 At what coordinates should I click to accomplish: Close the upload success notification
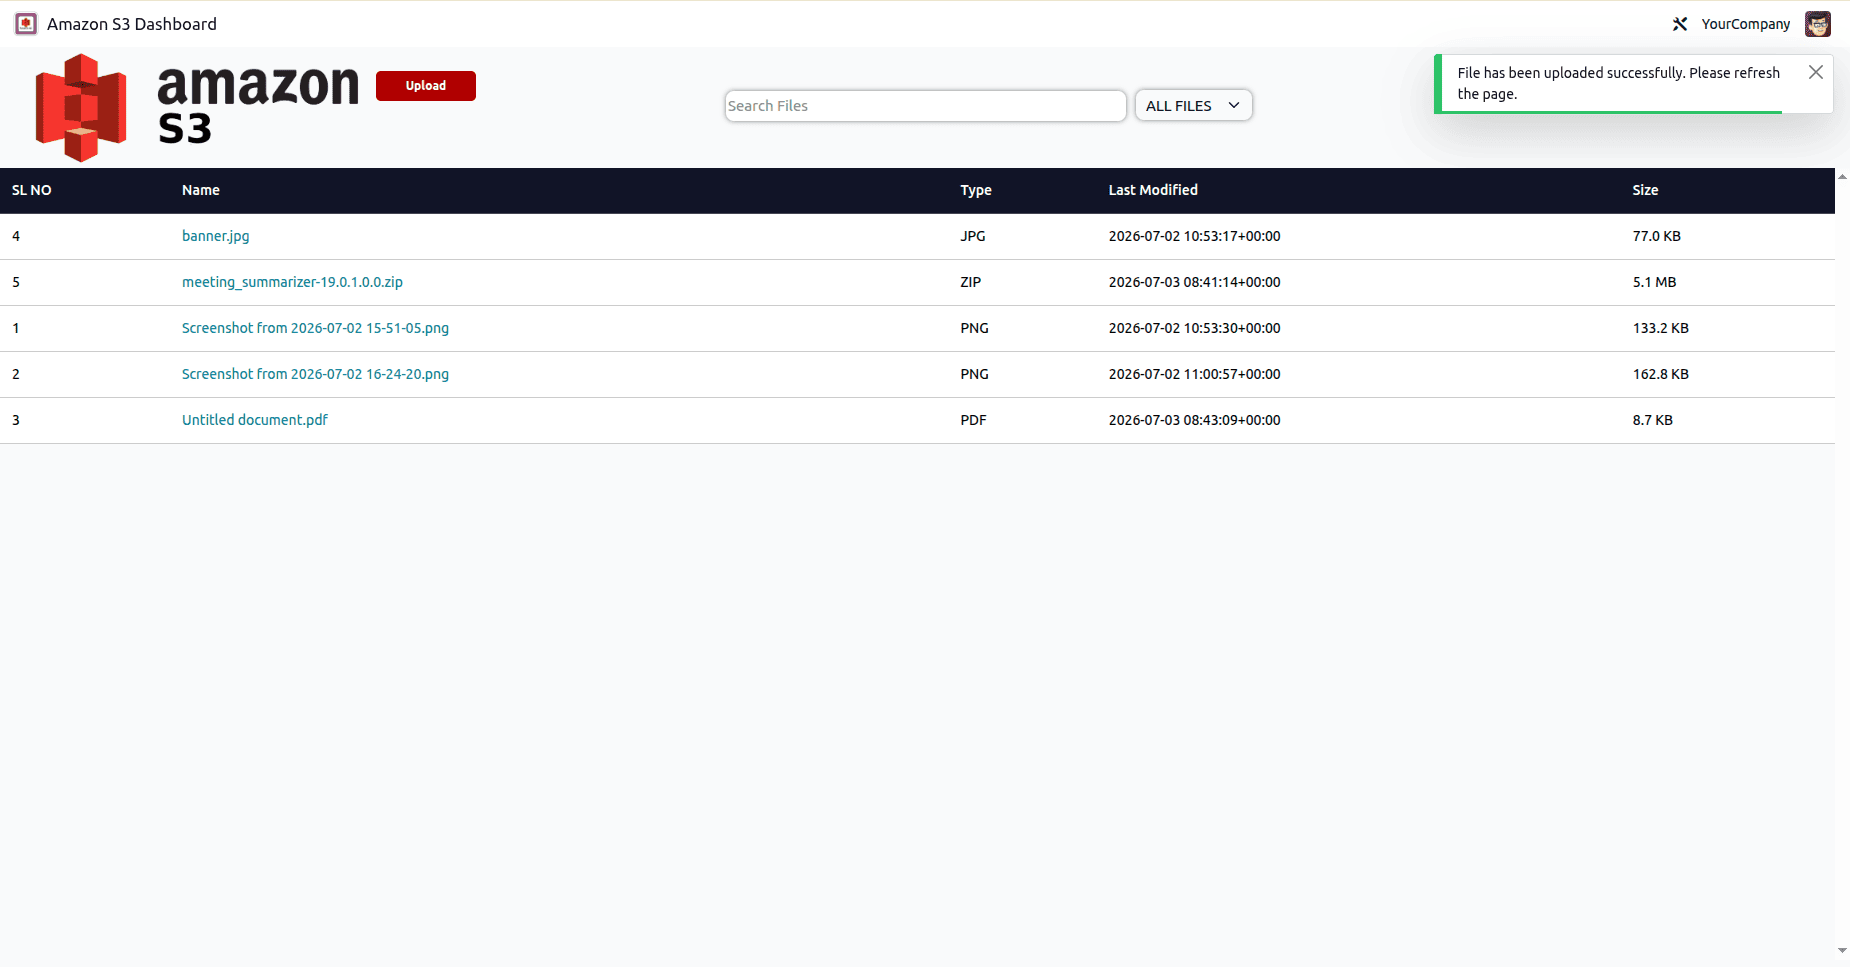1816,72
